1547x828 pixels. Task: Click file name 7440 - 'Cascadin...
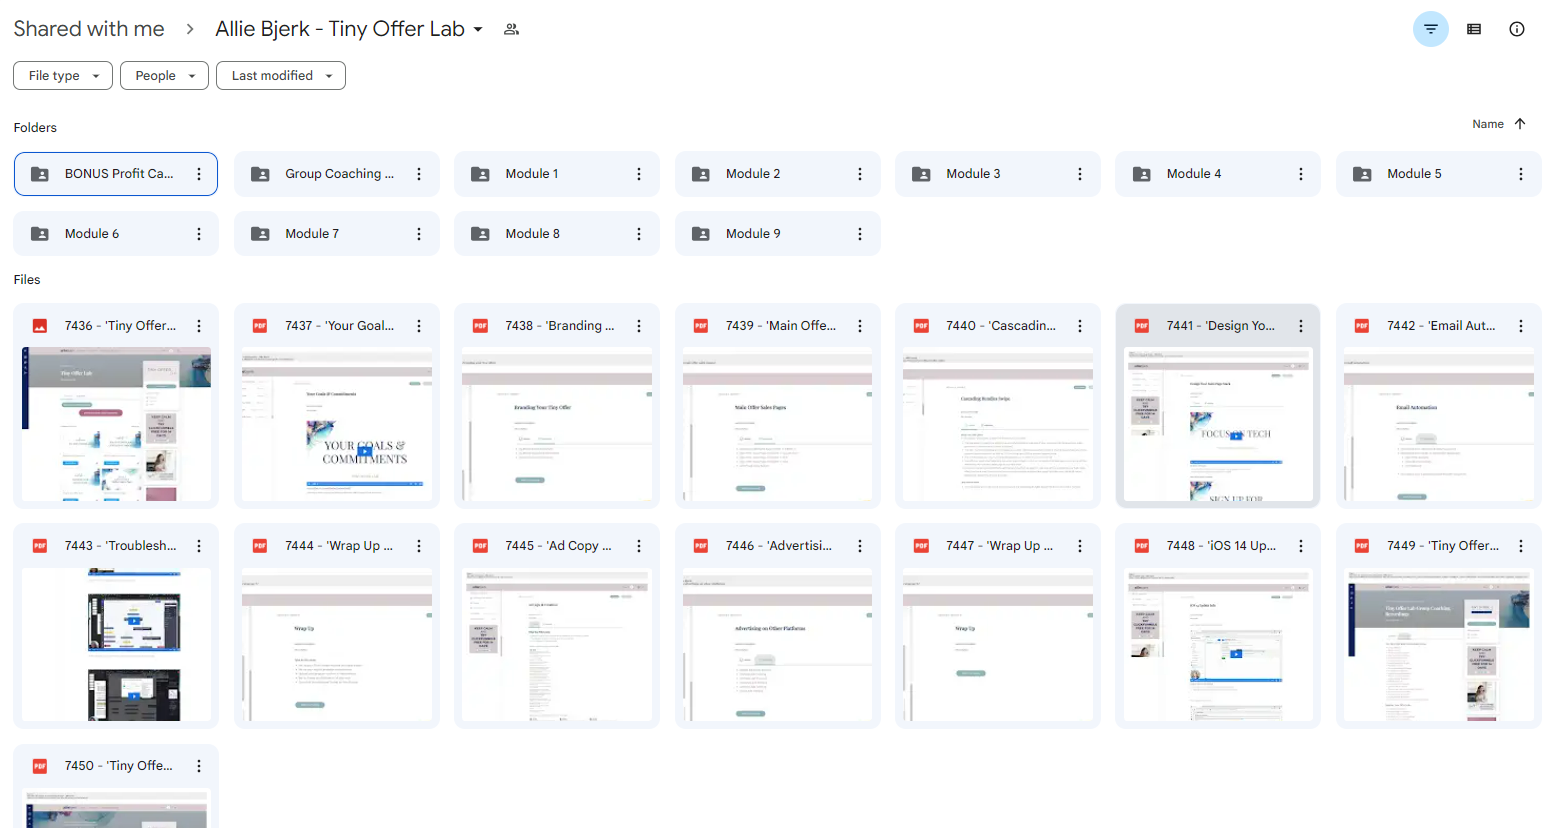click(1001, 326)
